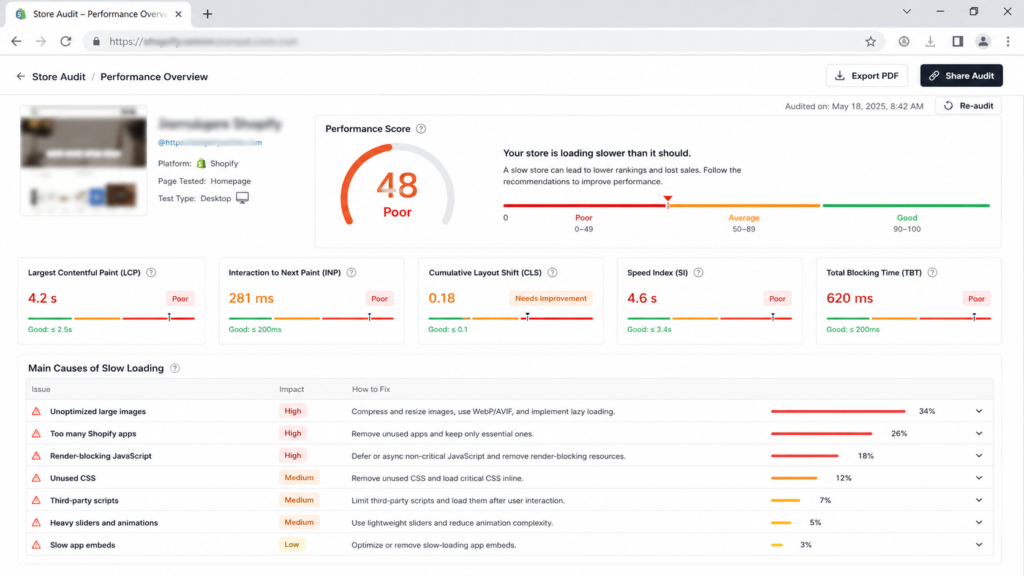The width and height of the screenshot is (1024, 576).
Task: Expand the Render-blocking JavaScript row
Action: (x=979, y=456)
